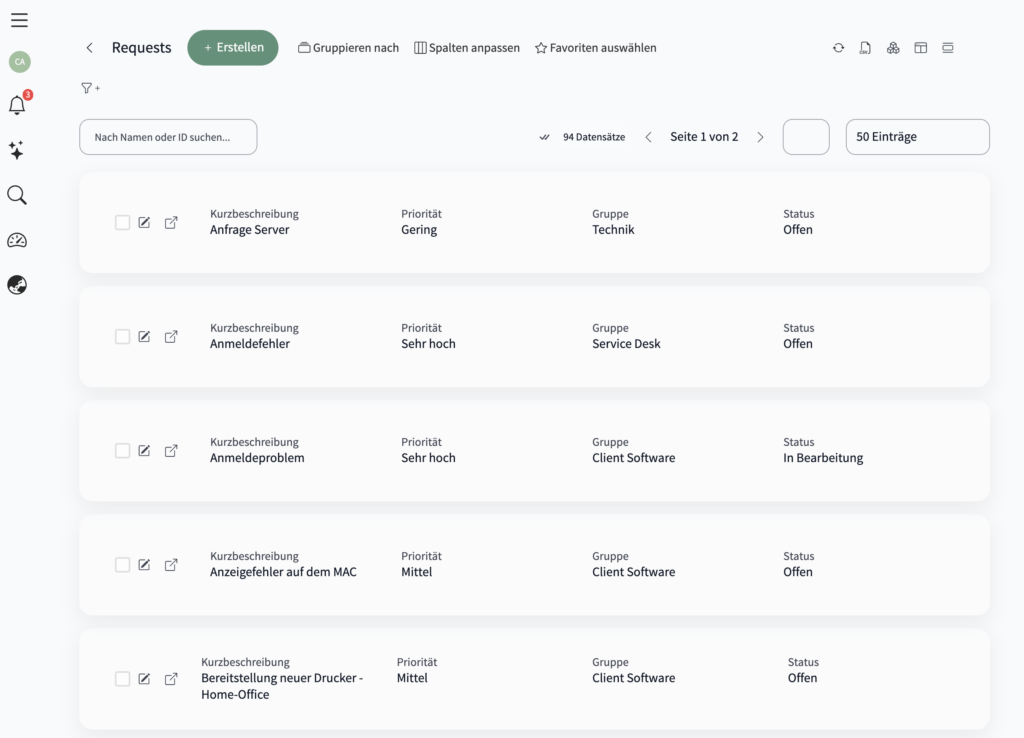The height and width of the screenshot is (738, 1024).
Task: Go to the next page with the right chevron
Action: pos(760,137)
